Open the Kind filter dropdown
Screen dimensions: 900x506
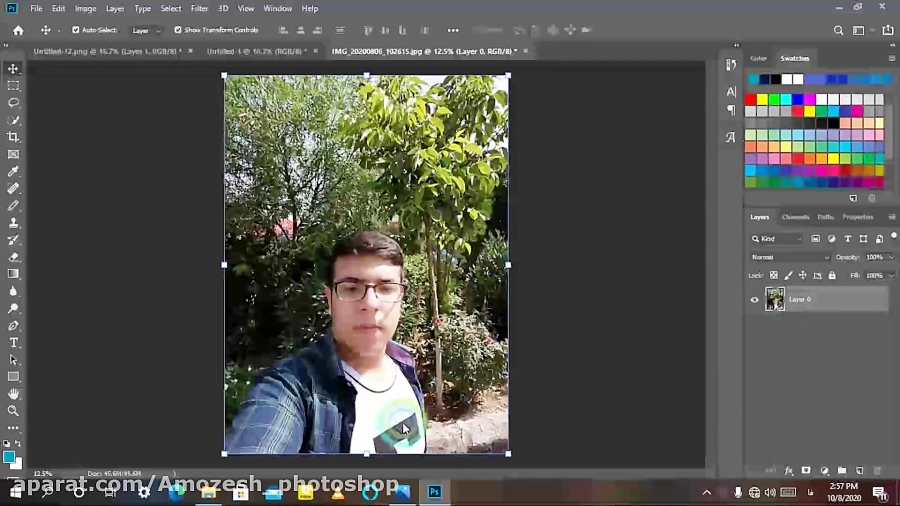[x=777, y=239]
